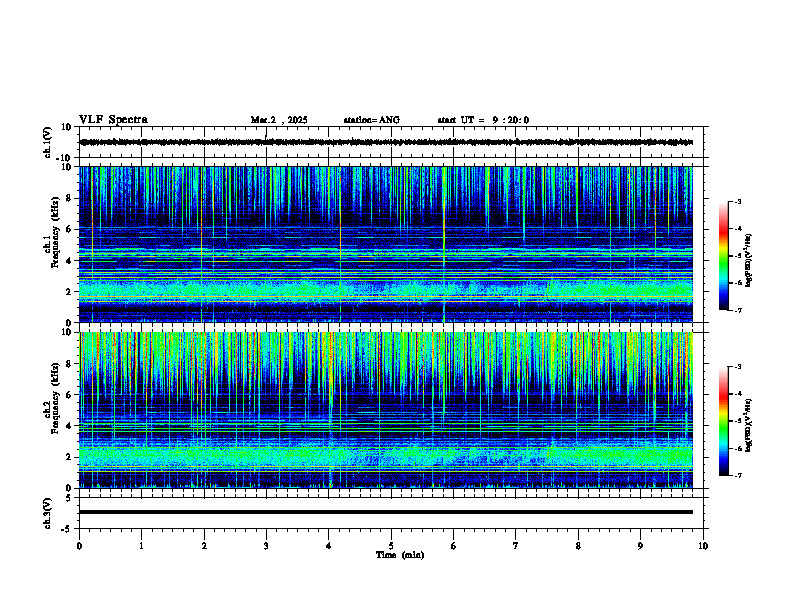Click inside the ch.2 spectrogram panel
The image size is (792, 612).
[x=386, y=410]
